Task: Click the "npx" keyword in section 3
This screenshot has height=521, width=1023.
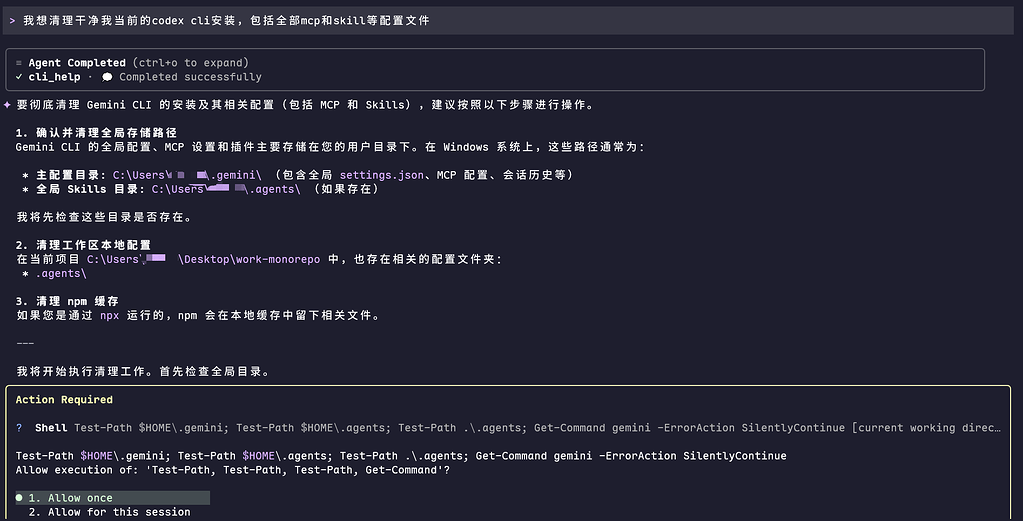Action: [x=110, y=316]
